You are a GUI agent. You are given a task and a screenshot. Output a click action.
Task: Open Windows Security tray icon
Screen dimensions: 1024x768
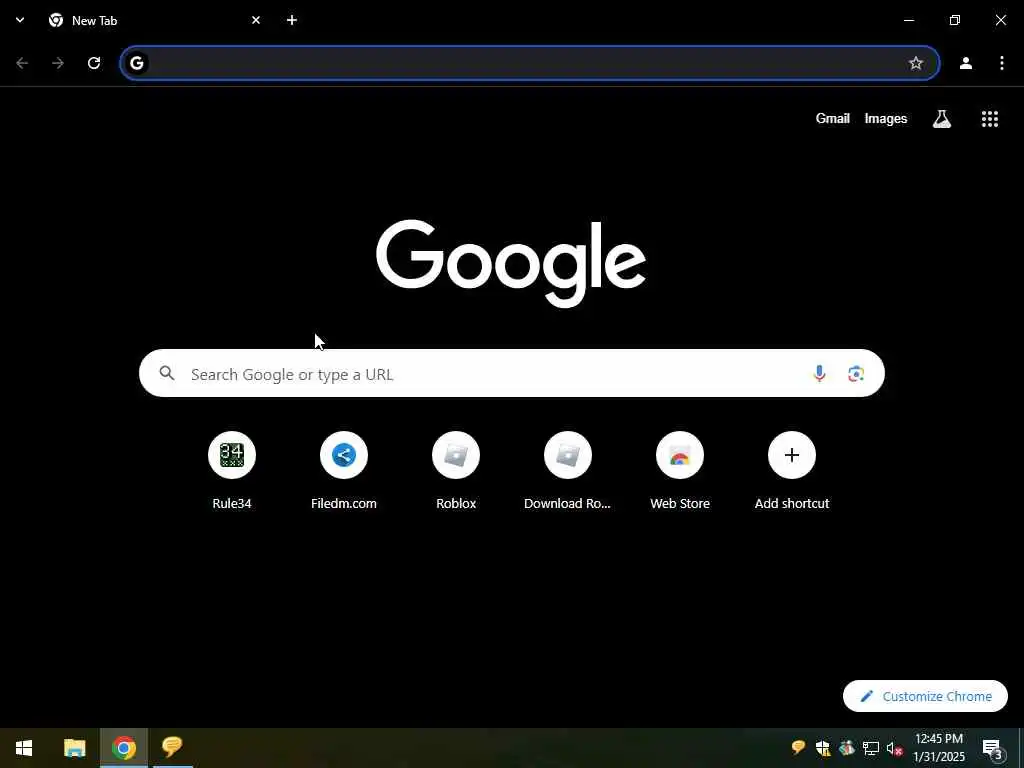(x=823, y=748)
